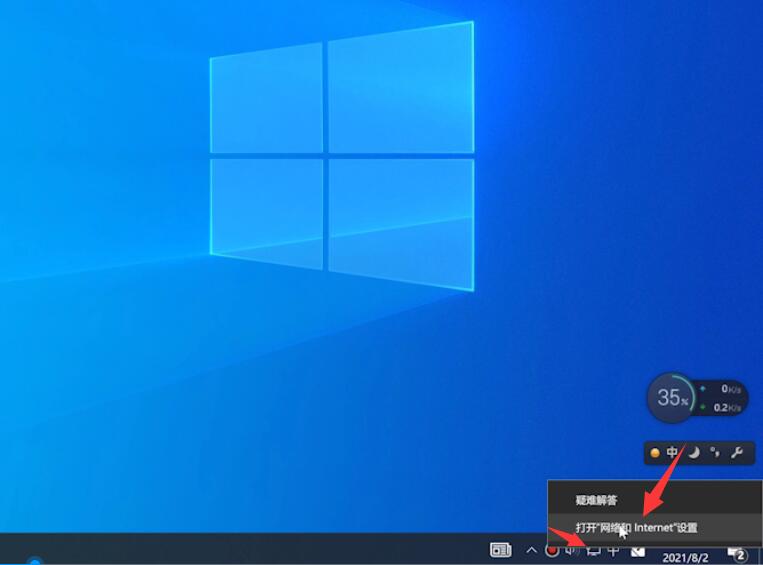
Task: Click the orange face icon in IME bar
Action: [x=655, y=453]
